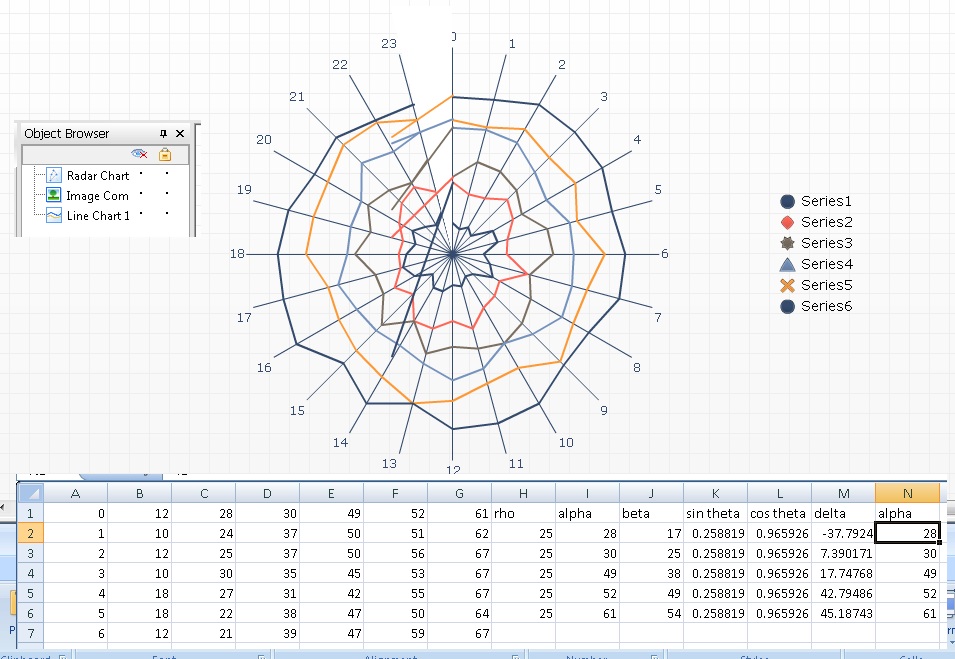The width and height of the screenshot is (955, 659).
Task: Toggle visibility dot for Radar Chart
Action: click(x=142, y=175)
